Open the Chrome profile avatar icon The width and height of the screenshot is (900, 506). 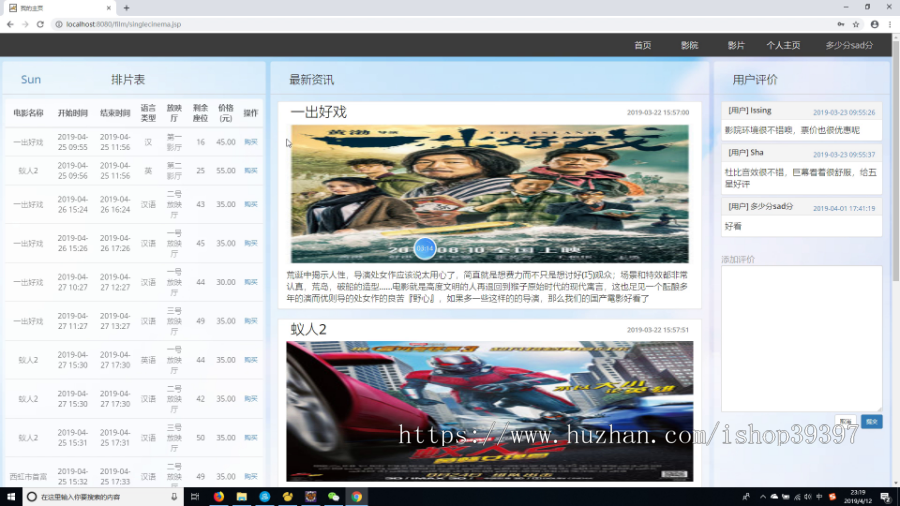click(x=874, y=24)
